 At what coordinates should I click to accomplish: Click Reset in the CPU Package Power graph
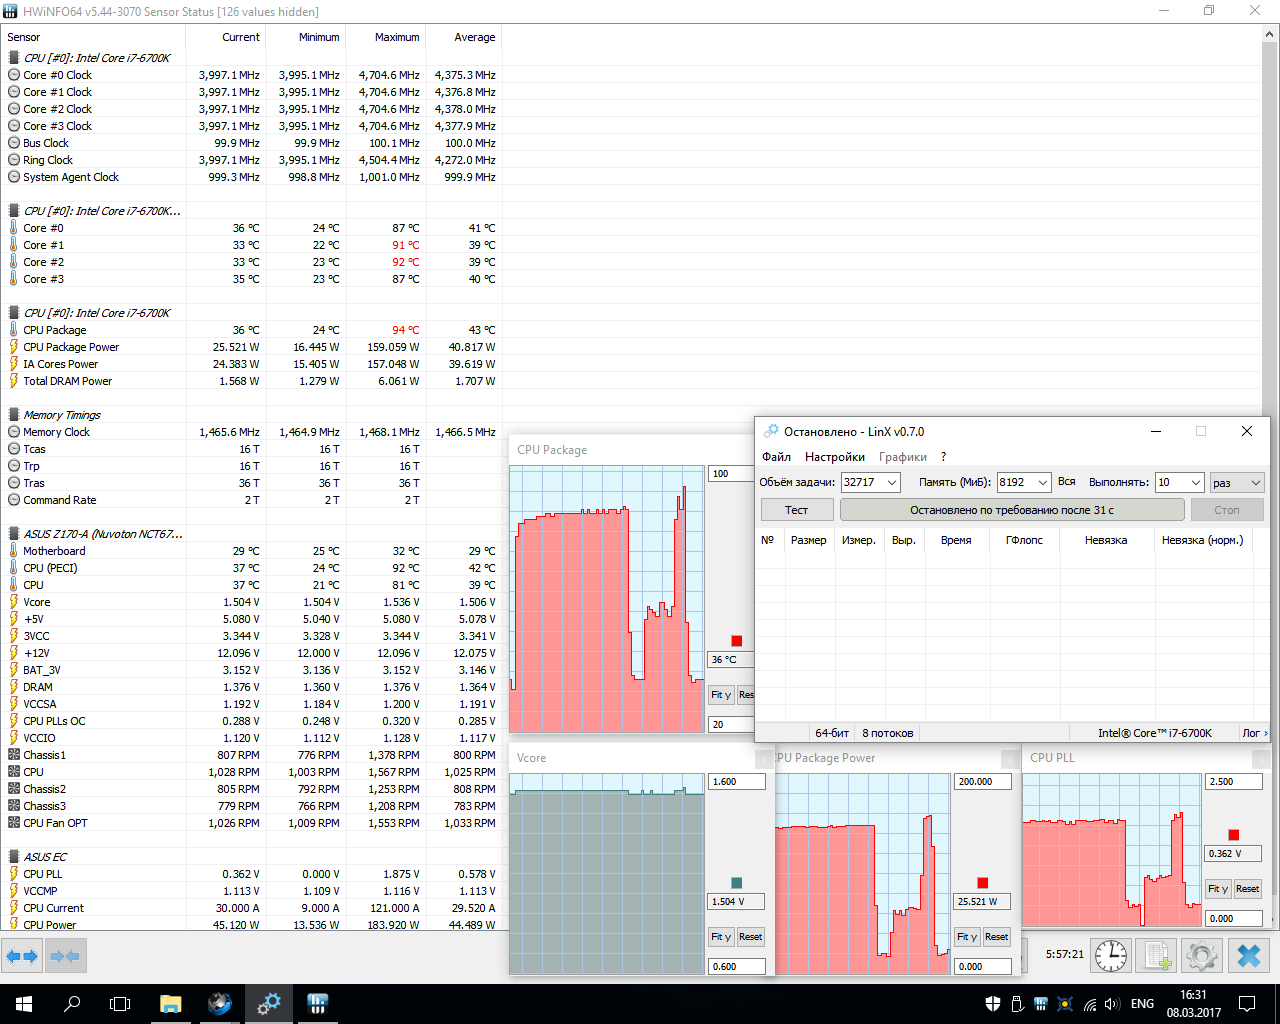(x=996, y=937)
